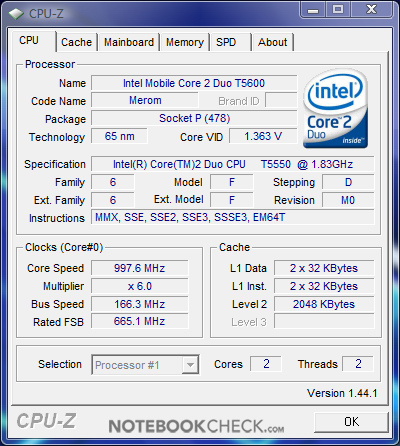
Task: Click the Family value field
Action: (113, 182)
